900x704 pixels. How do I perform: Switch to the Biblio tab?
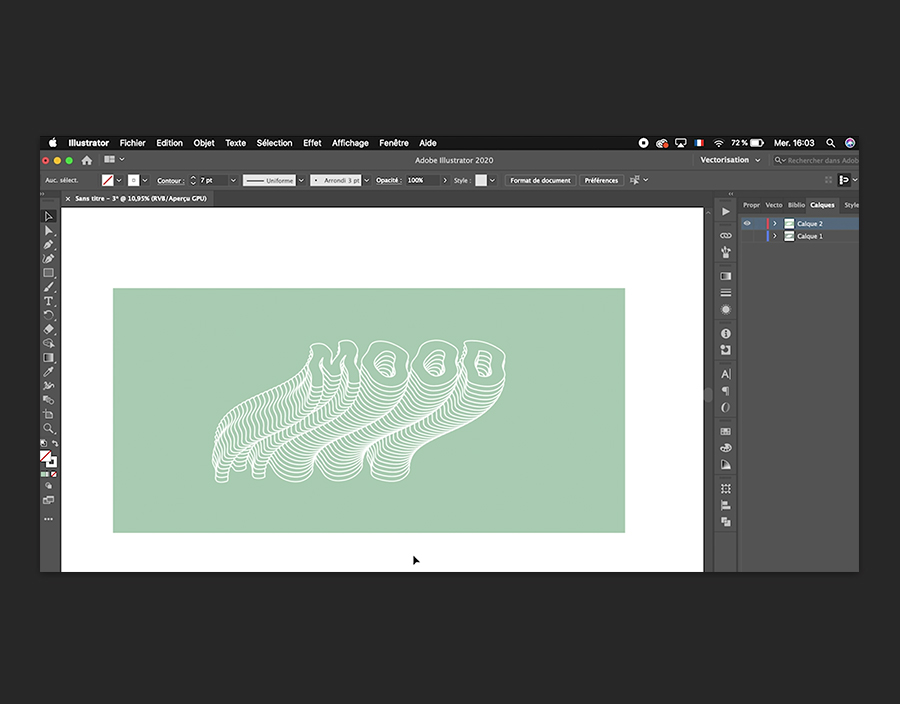point(796,205)
